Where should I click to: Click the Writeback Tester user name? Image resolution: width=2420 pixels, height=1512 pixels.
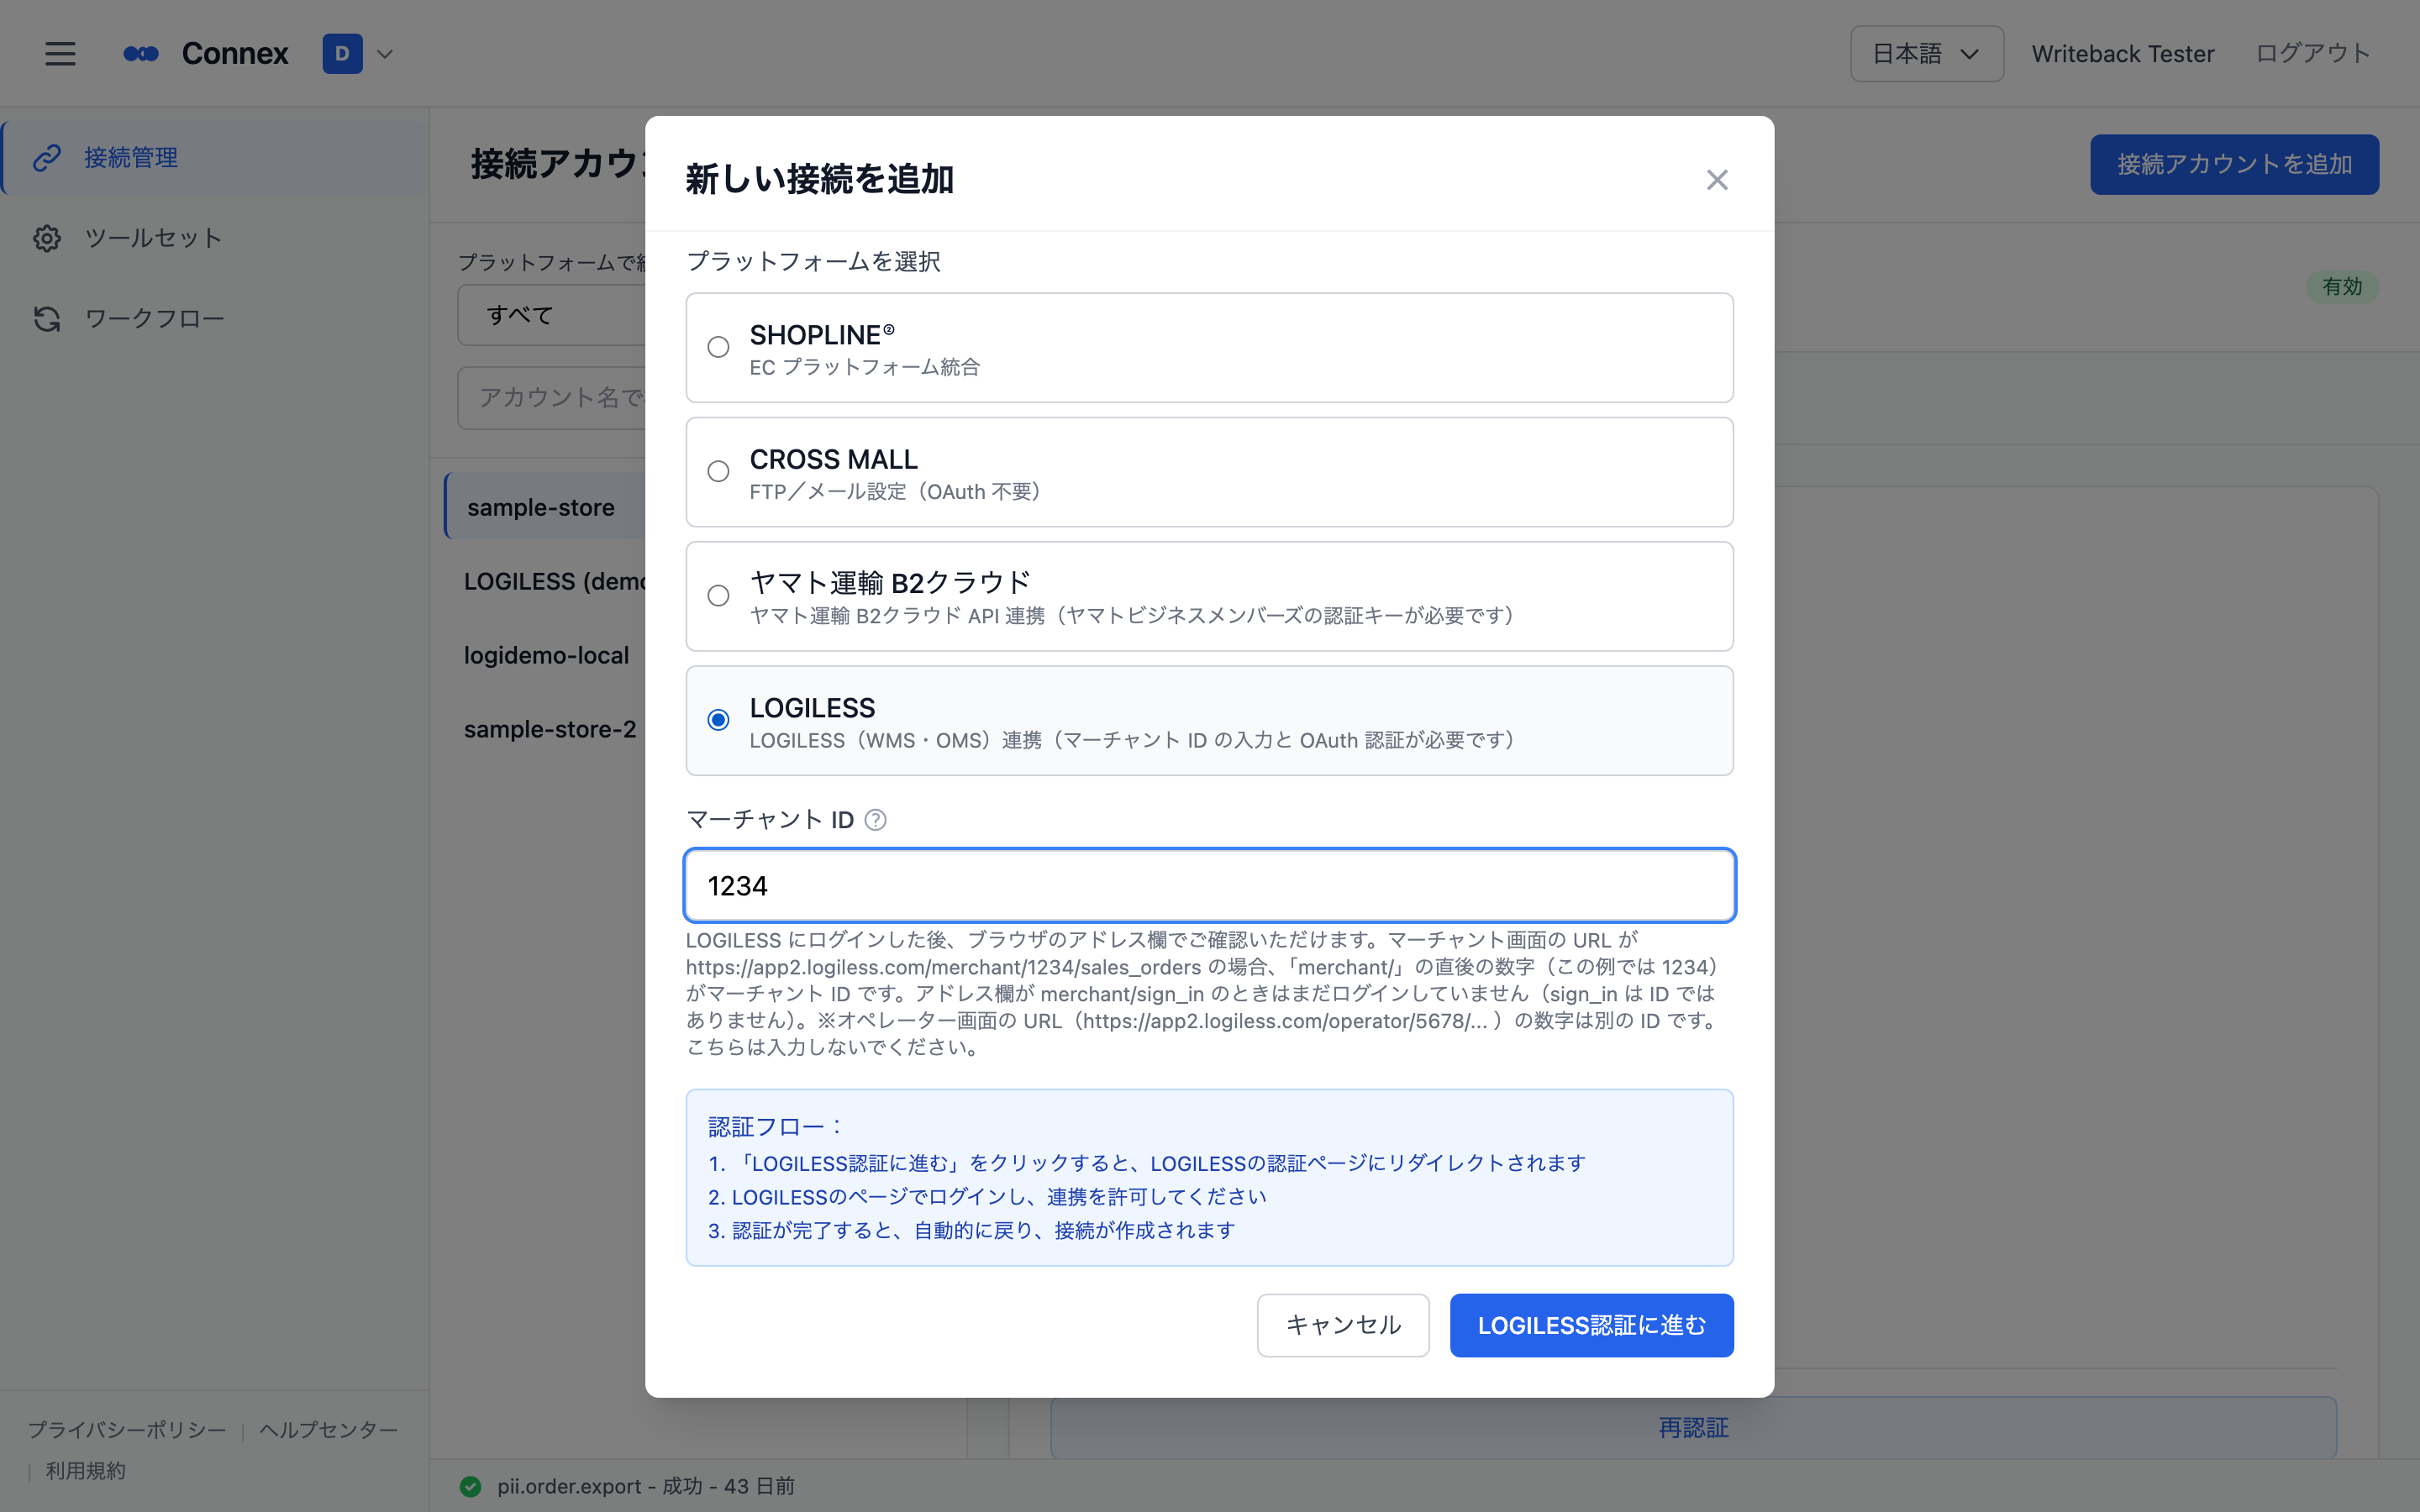[2122, 54]
